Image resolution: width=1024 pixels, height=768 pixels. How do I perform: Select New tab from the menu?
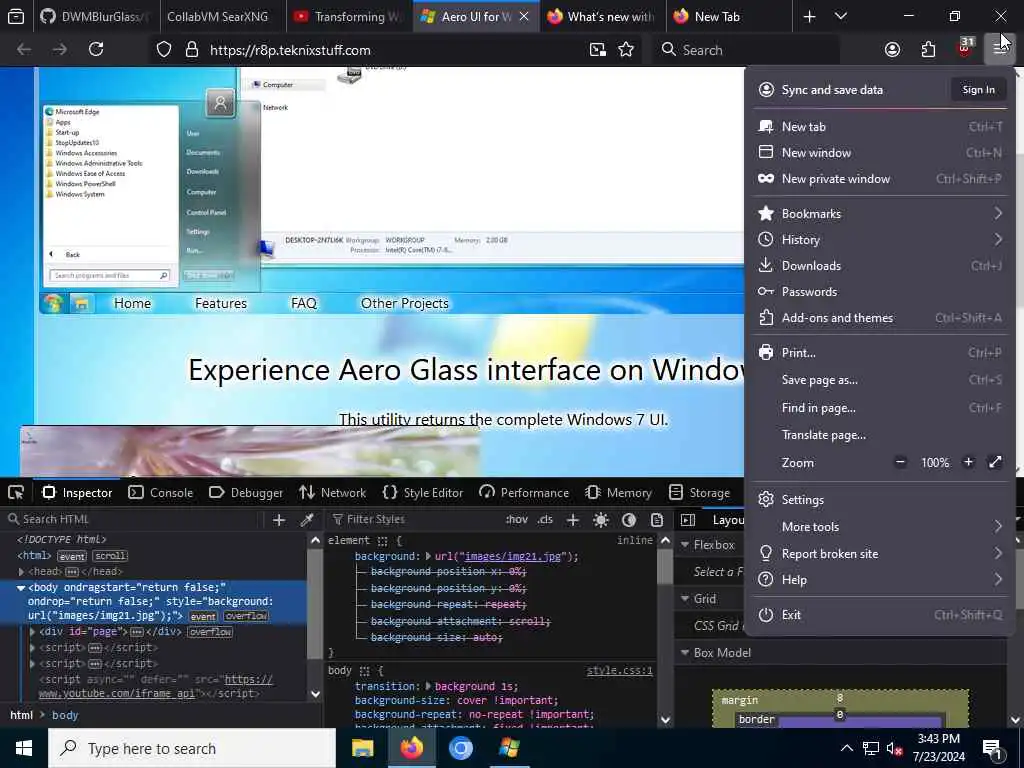click(x=880, y=127)
